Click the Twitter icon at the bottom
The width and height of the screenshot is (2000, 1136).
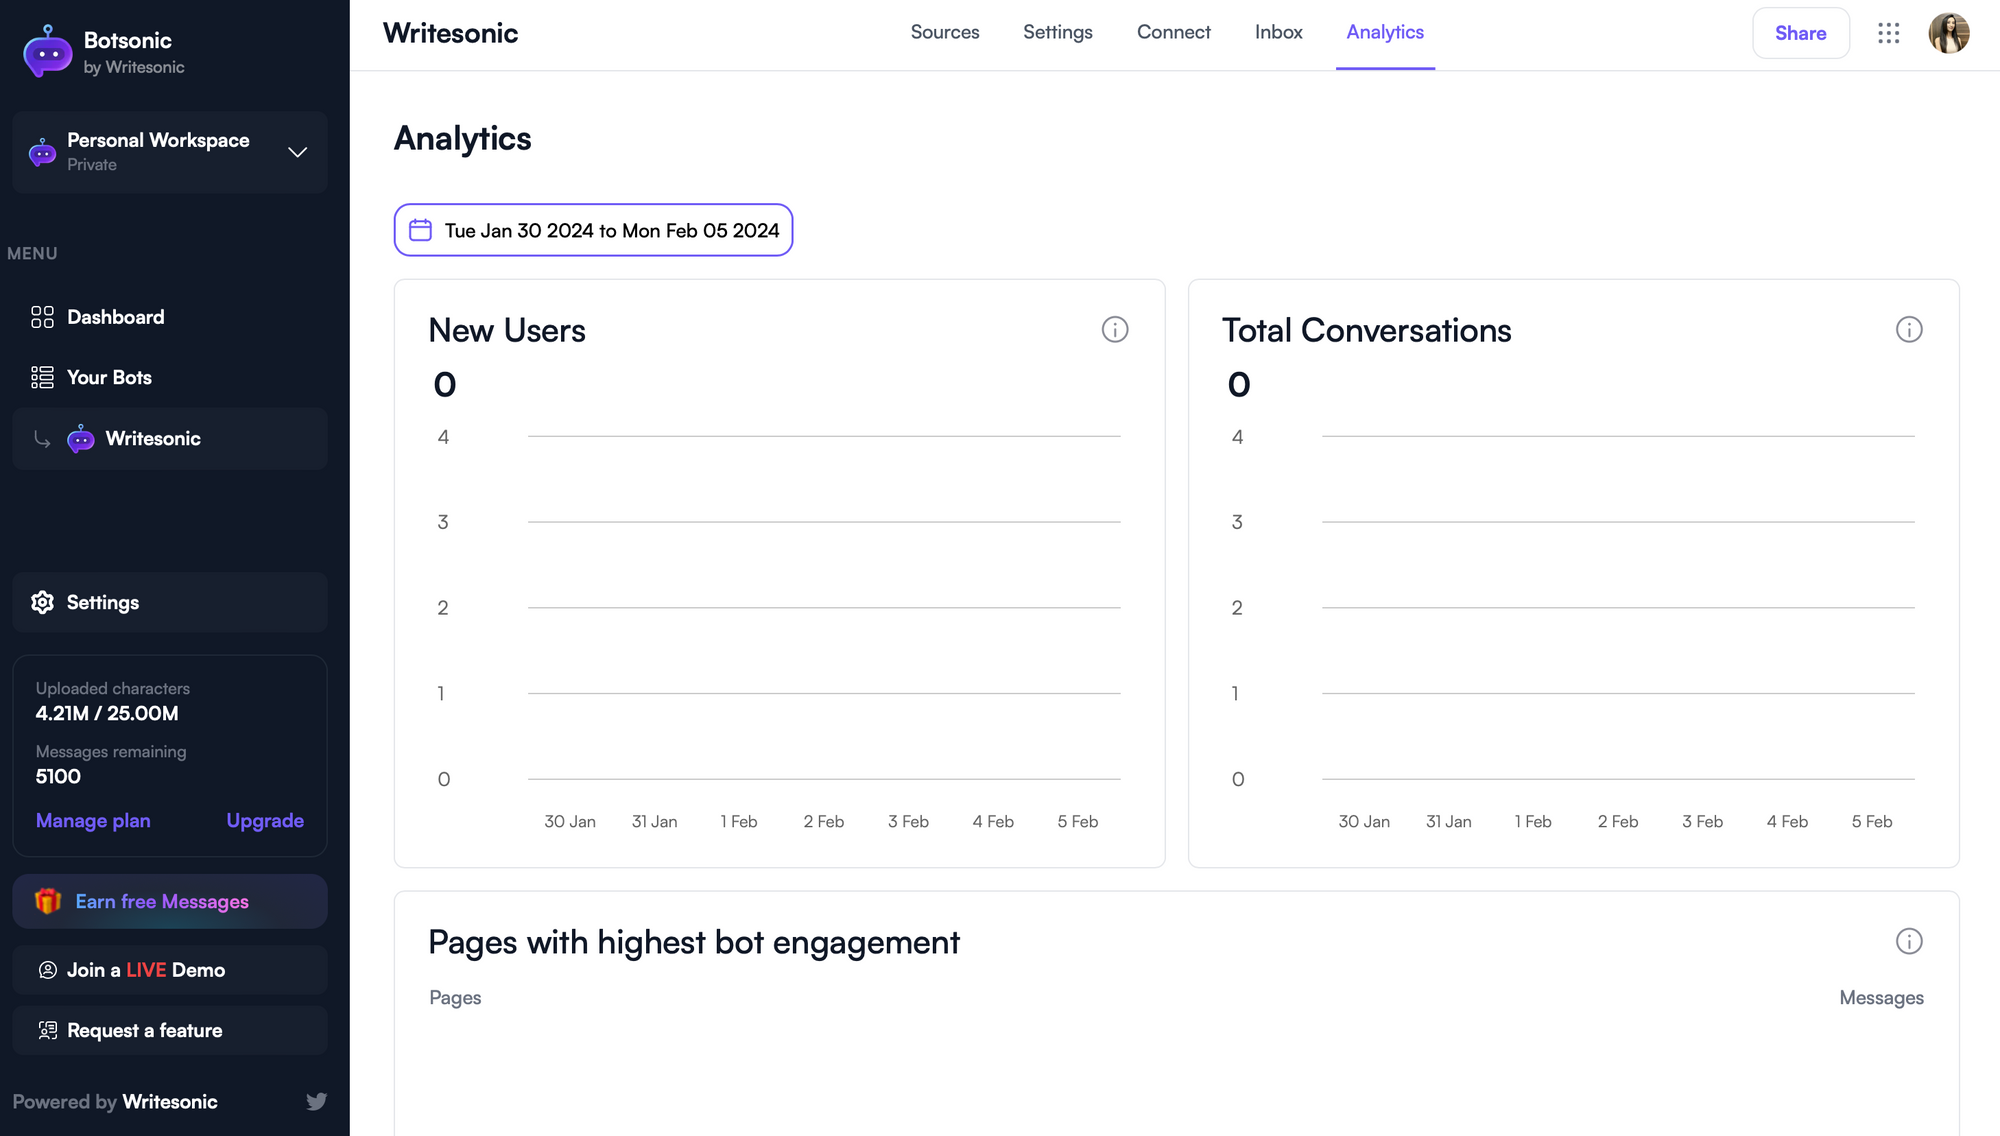(x=316, y=1101)
